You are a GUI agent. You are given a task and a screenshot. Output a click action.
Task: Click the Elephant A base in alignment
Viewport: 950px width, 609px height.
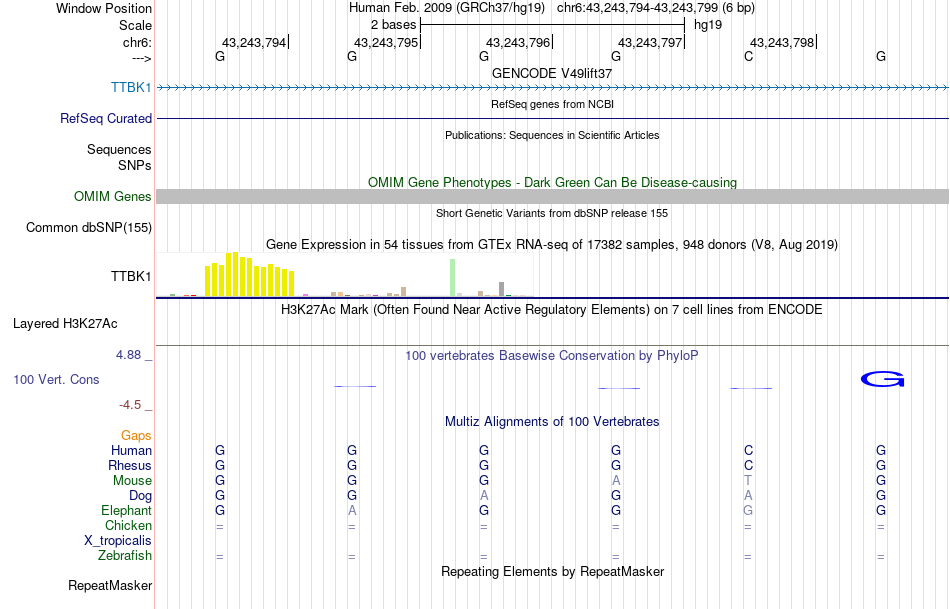click(351, 510)
